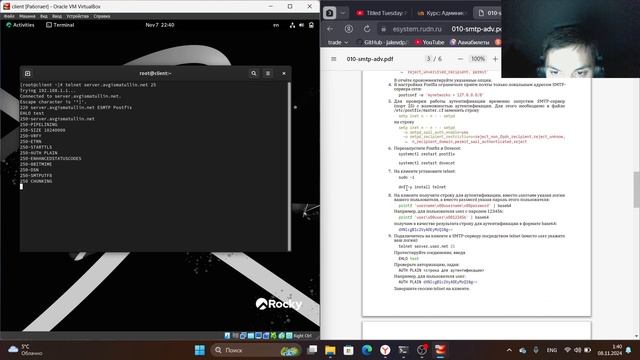Open Microsoft Edge from the taskbar
The width and height of the screenshot is (640, 360).
367,350
